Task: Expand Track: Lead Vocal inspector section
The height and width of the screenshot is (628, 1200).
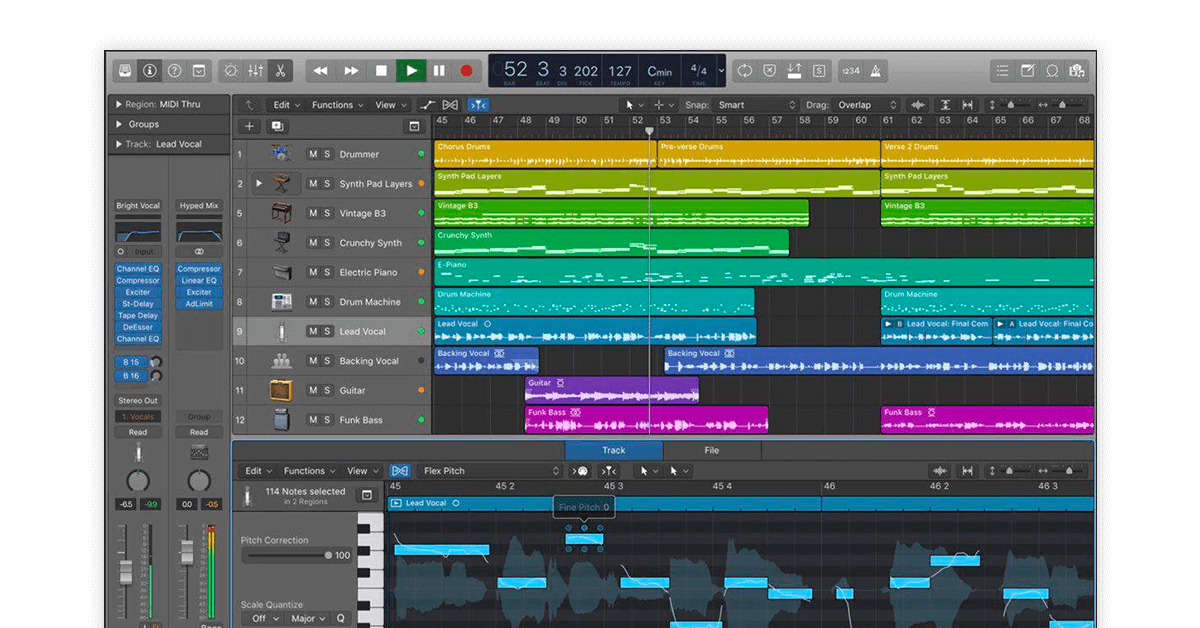Action: coord(119,144)
